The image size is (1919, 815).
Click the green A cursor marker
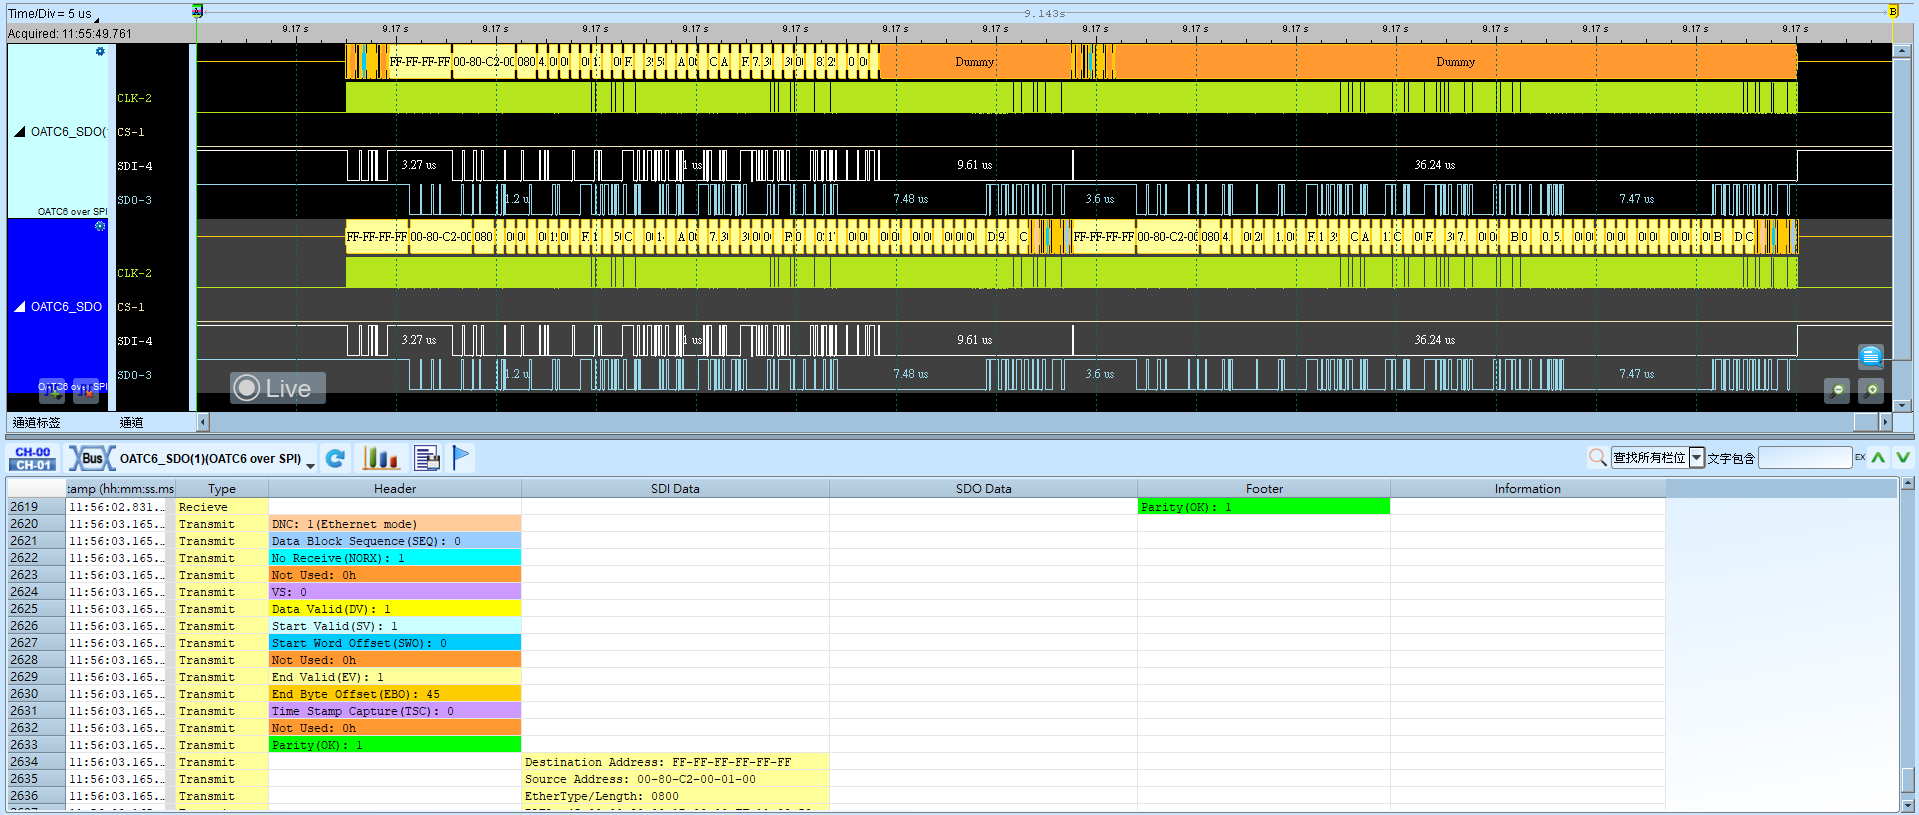point(198,11)
